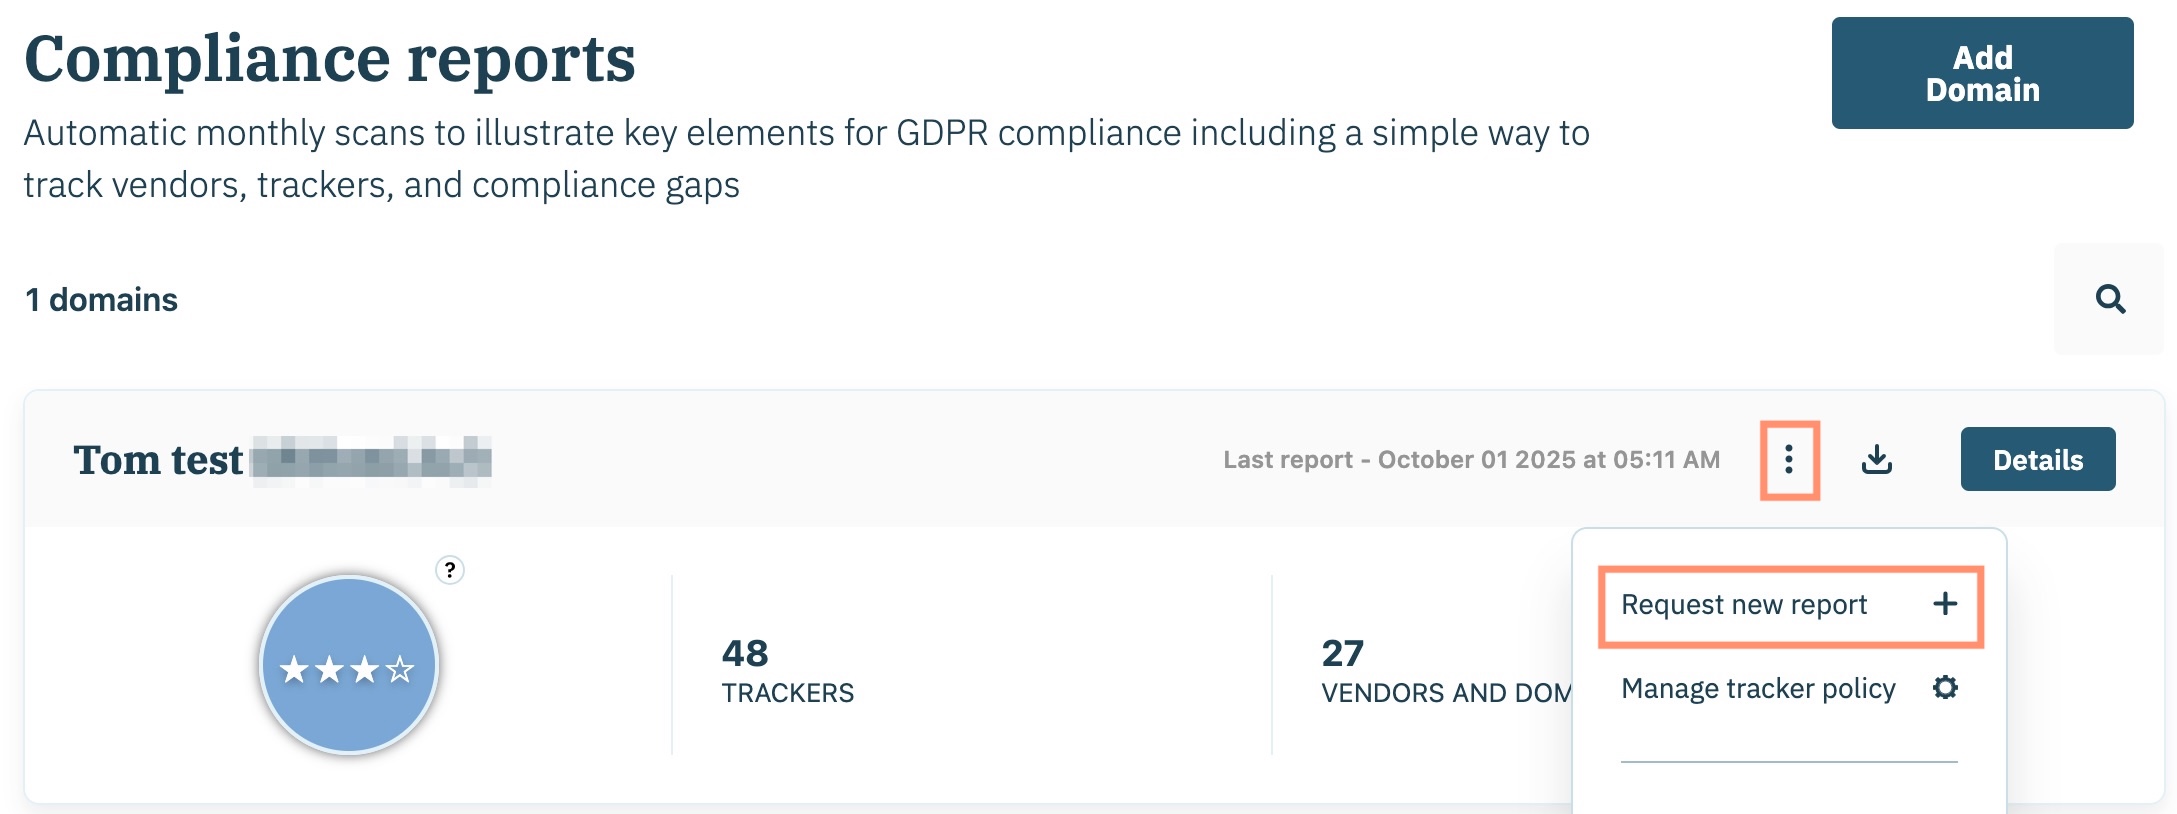The width and height of the screenshot is (2177, 814).
Task: Select Manage tracker policy menu entry
Action: click(1758, 689)
